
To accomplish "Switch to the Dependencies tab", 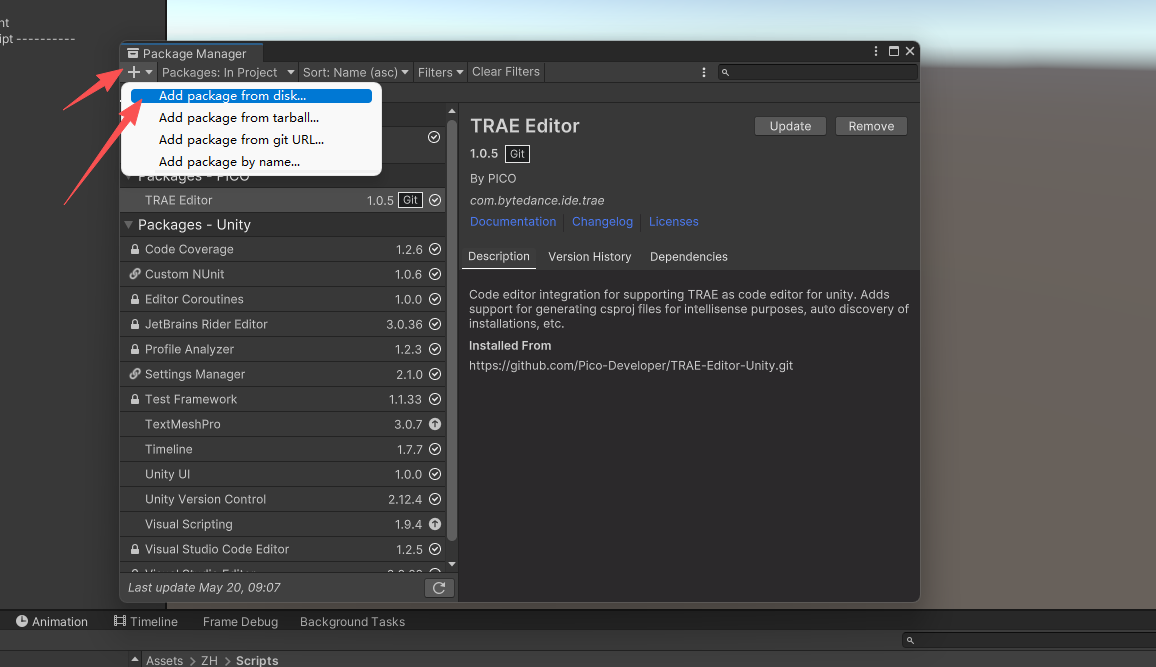I will [689, 256].
